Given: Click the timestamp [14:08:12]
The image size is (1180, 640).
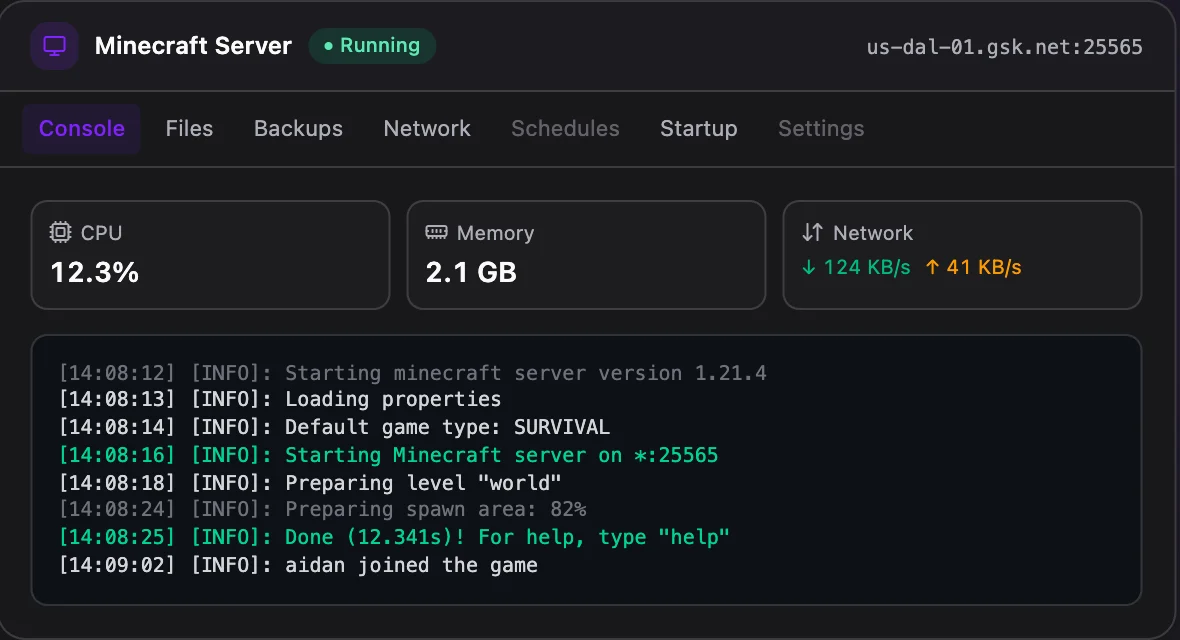Looking at the screenshot, I should [117, 373].
